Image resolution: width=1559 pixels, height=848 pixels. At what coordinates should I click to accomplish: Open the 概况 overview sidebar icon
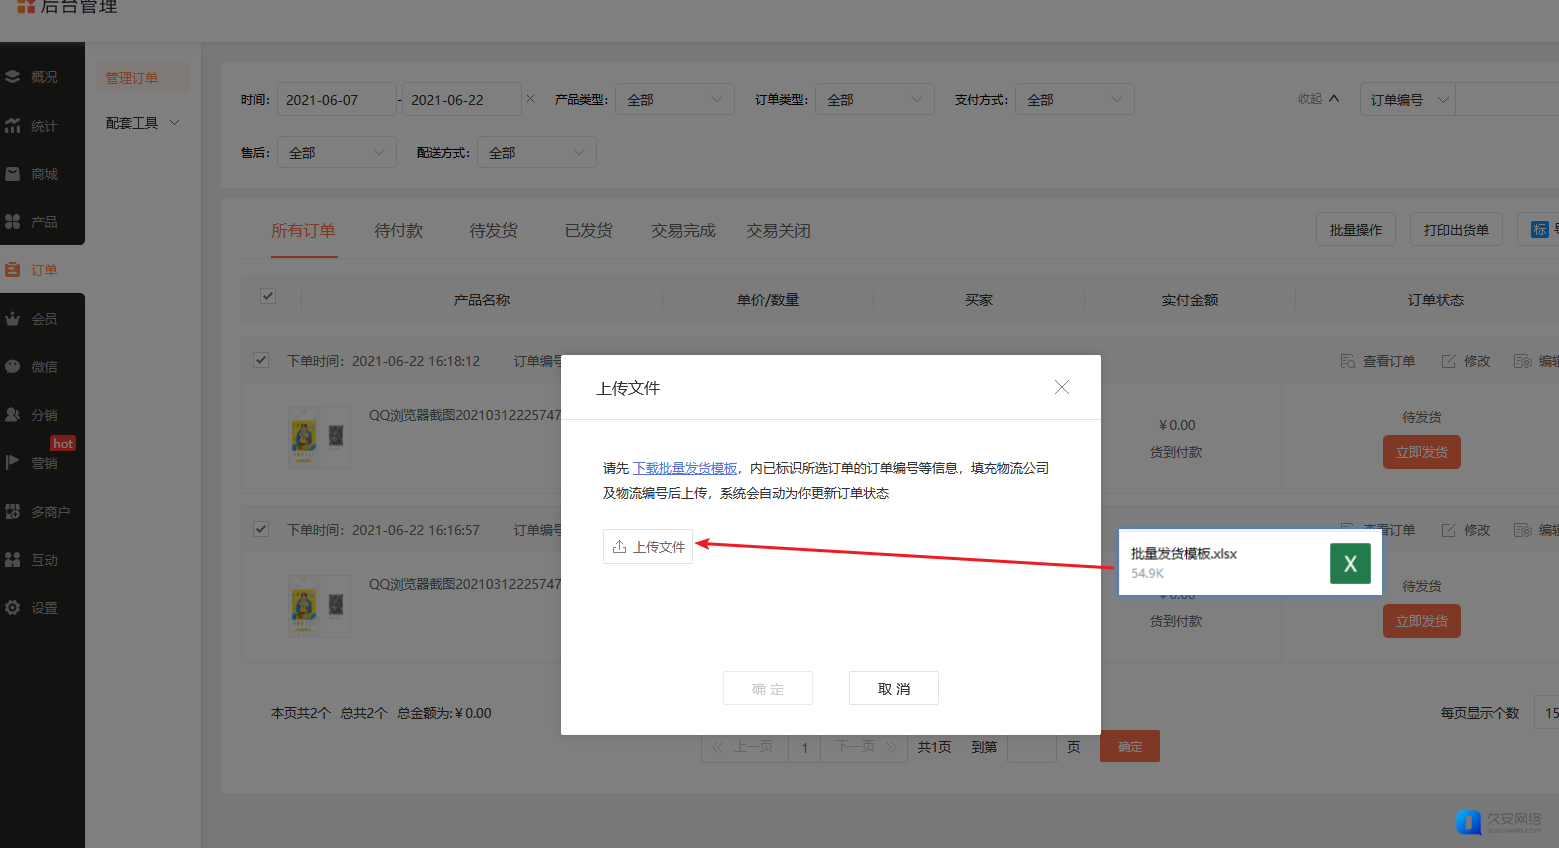coord(13,77)
